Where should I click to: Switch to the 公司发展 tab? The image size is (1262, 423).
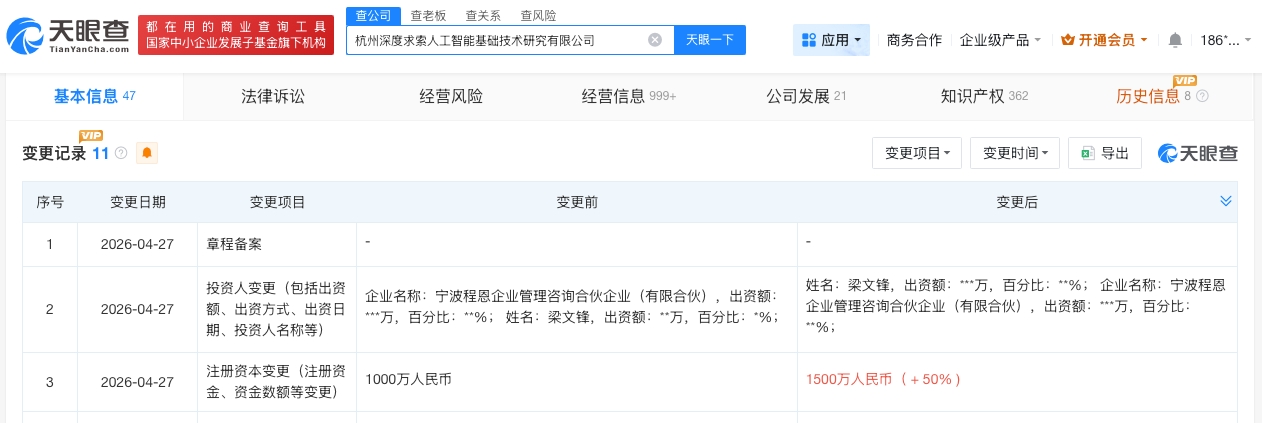tap(806, 97)
